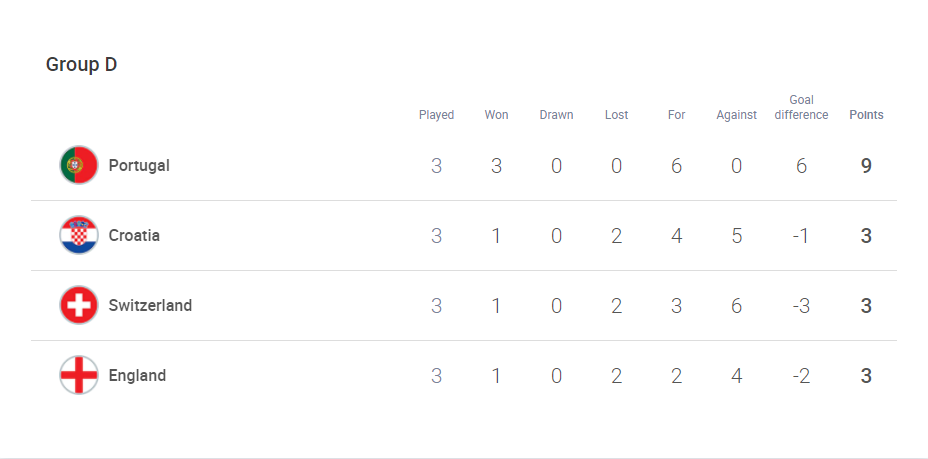
Task: Click the Switzerland flag icon
Action: coord(79,305)
